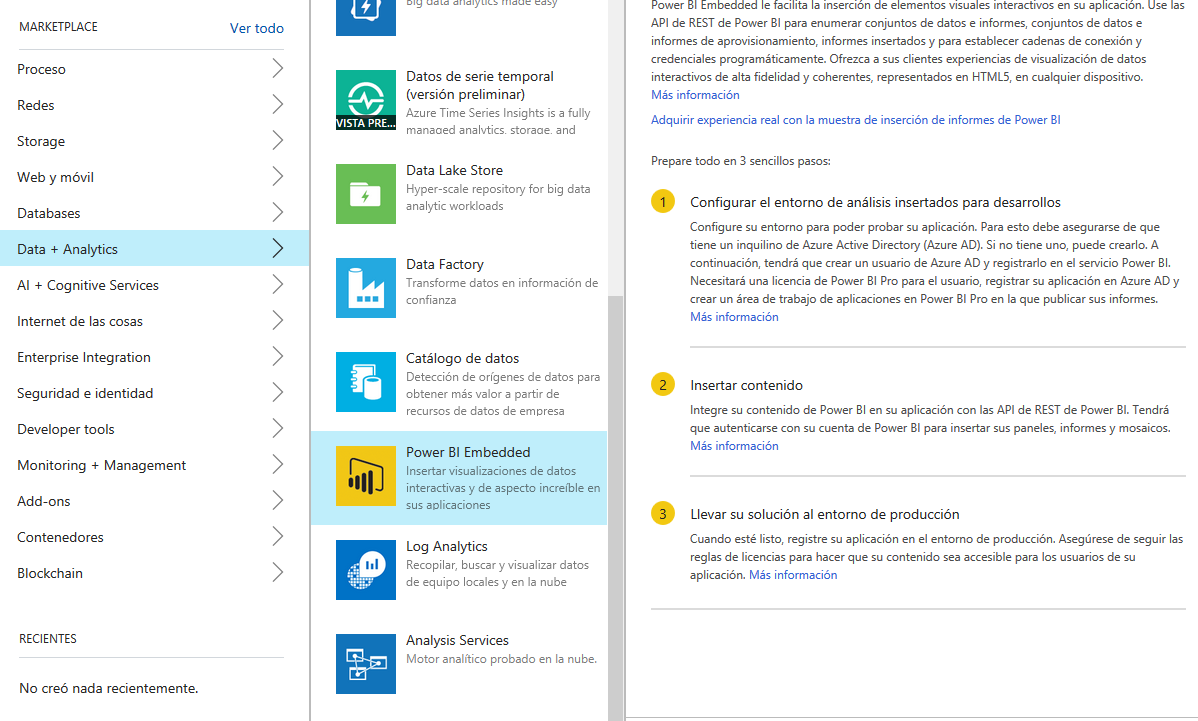Click the Time Series Insights preview icon
1198x721 pixels.
click(x=366, y=100)
